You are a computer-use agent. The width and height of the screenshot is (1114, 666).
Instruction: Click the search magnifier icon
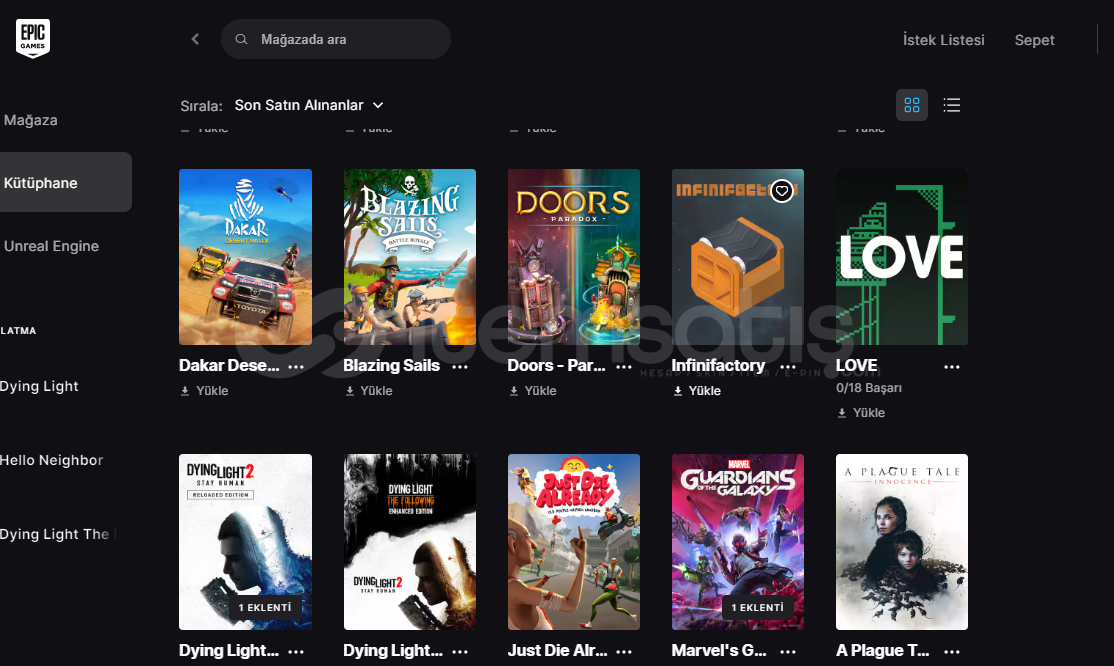coord(242,39)
